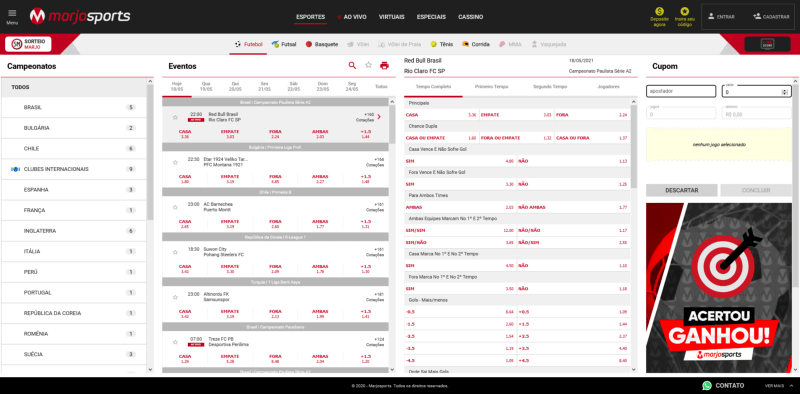Click the CONCLUIR button
The width and height of the screenshot is (800, 394).
(x=756, y=190)
